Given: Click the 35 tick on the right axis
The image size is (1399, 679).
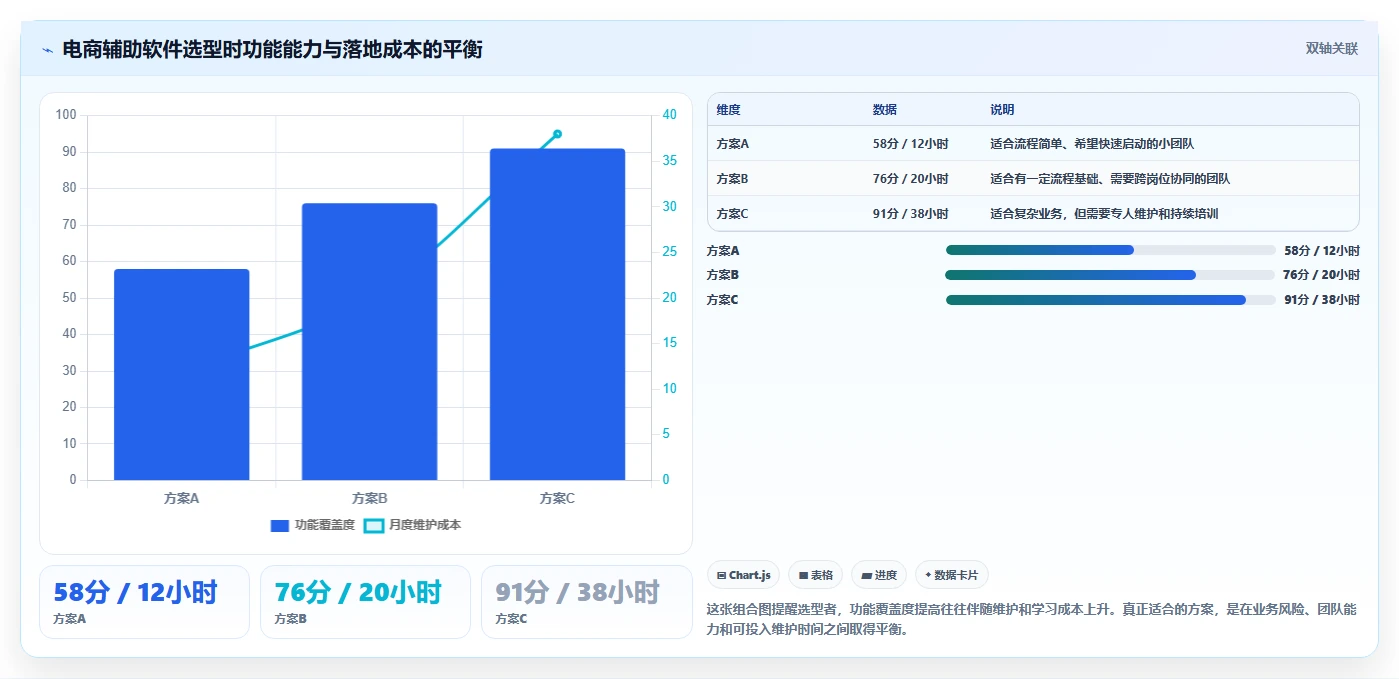Looking at the screenshot, I should click(x=669, y=161).
